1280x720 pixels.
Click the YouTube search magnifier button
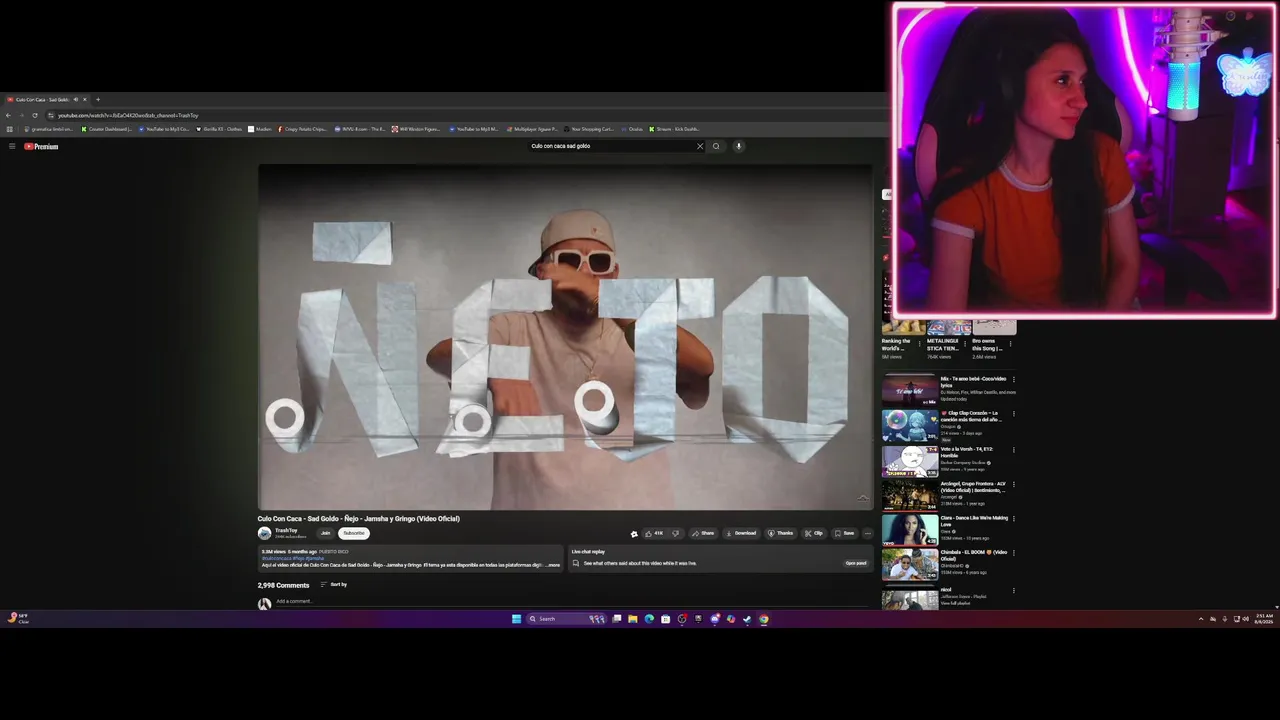coord(716,146)
